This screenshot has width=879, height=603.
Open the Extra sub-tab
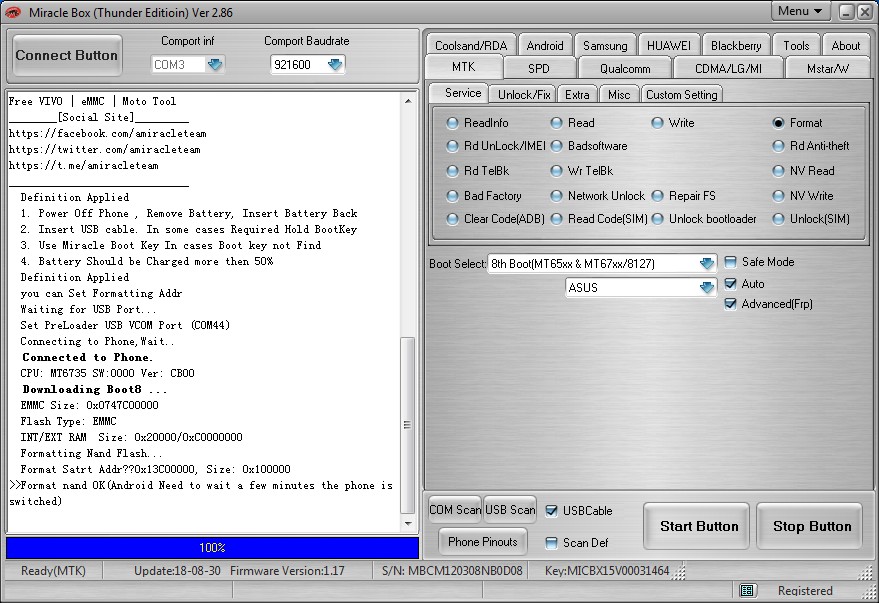click(x=577, y=95)
